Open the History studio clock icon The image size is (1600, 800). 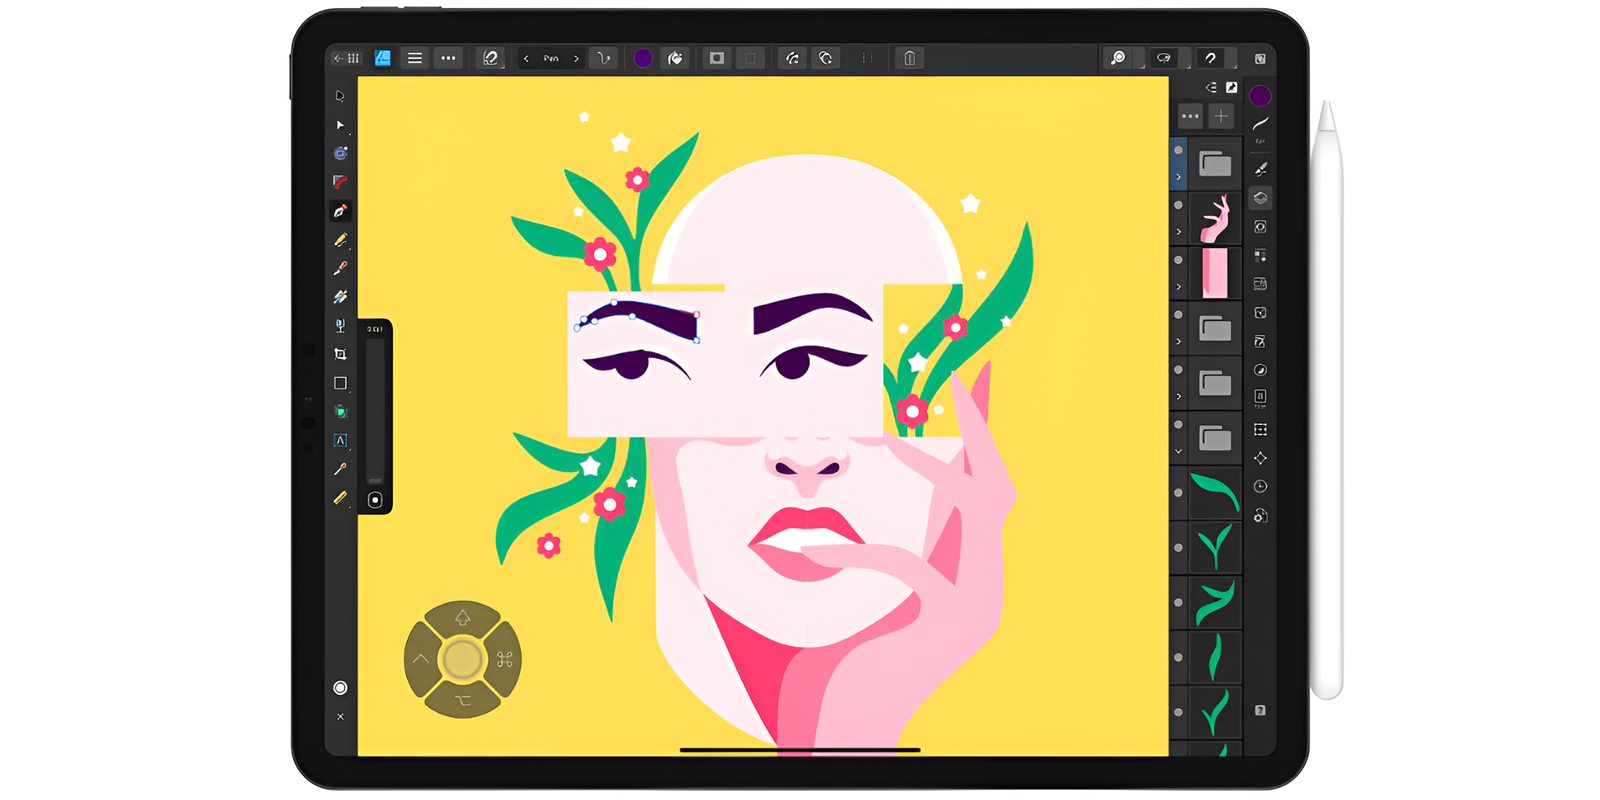pyautogui.click(x=1260, y=486)
